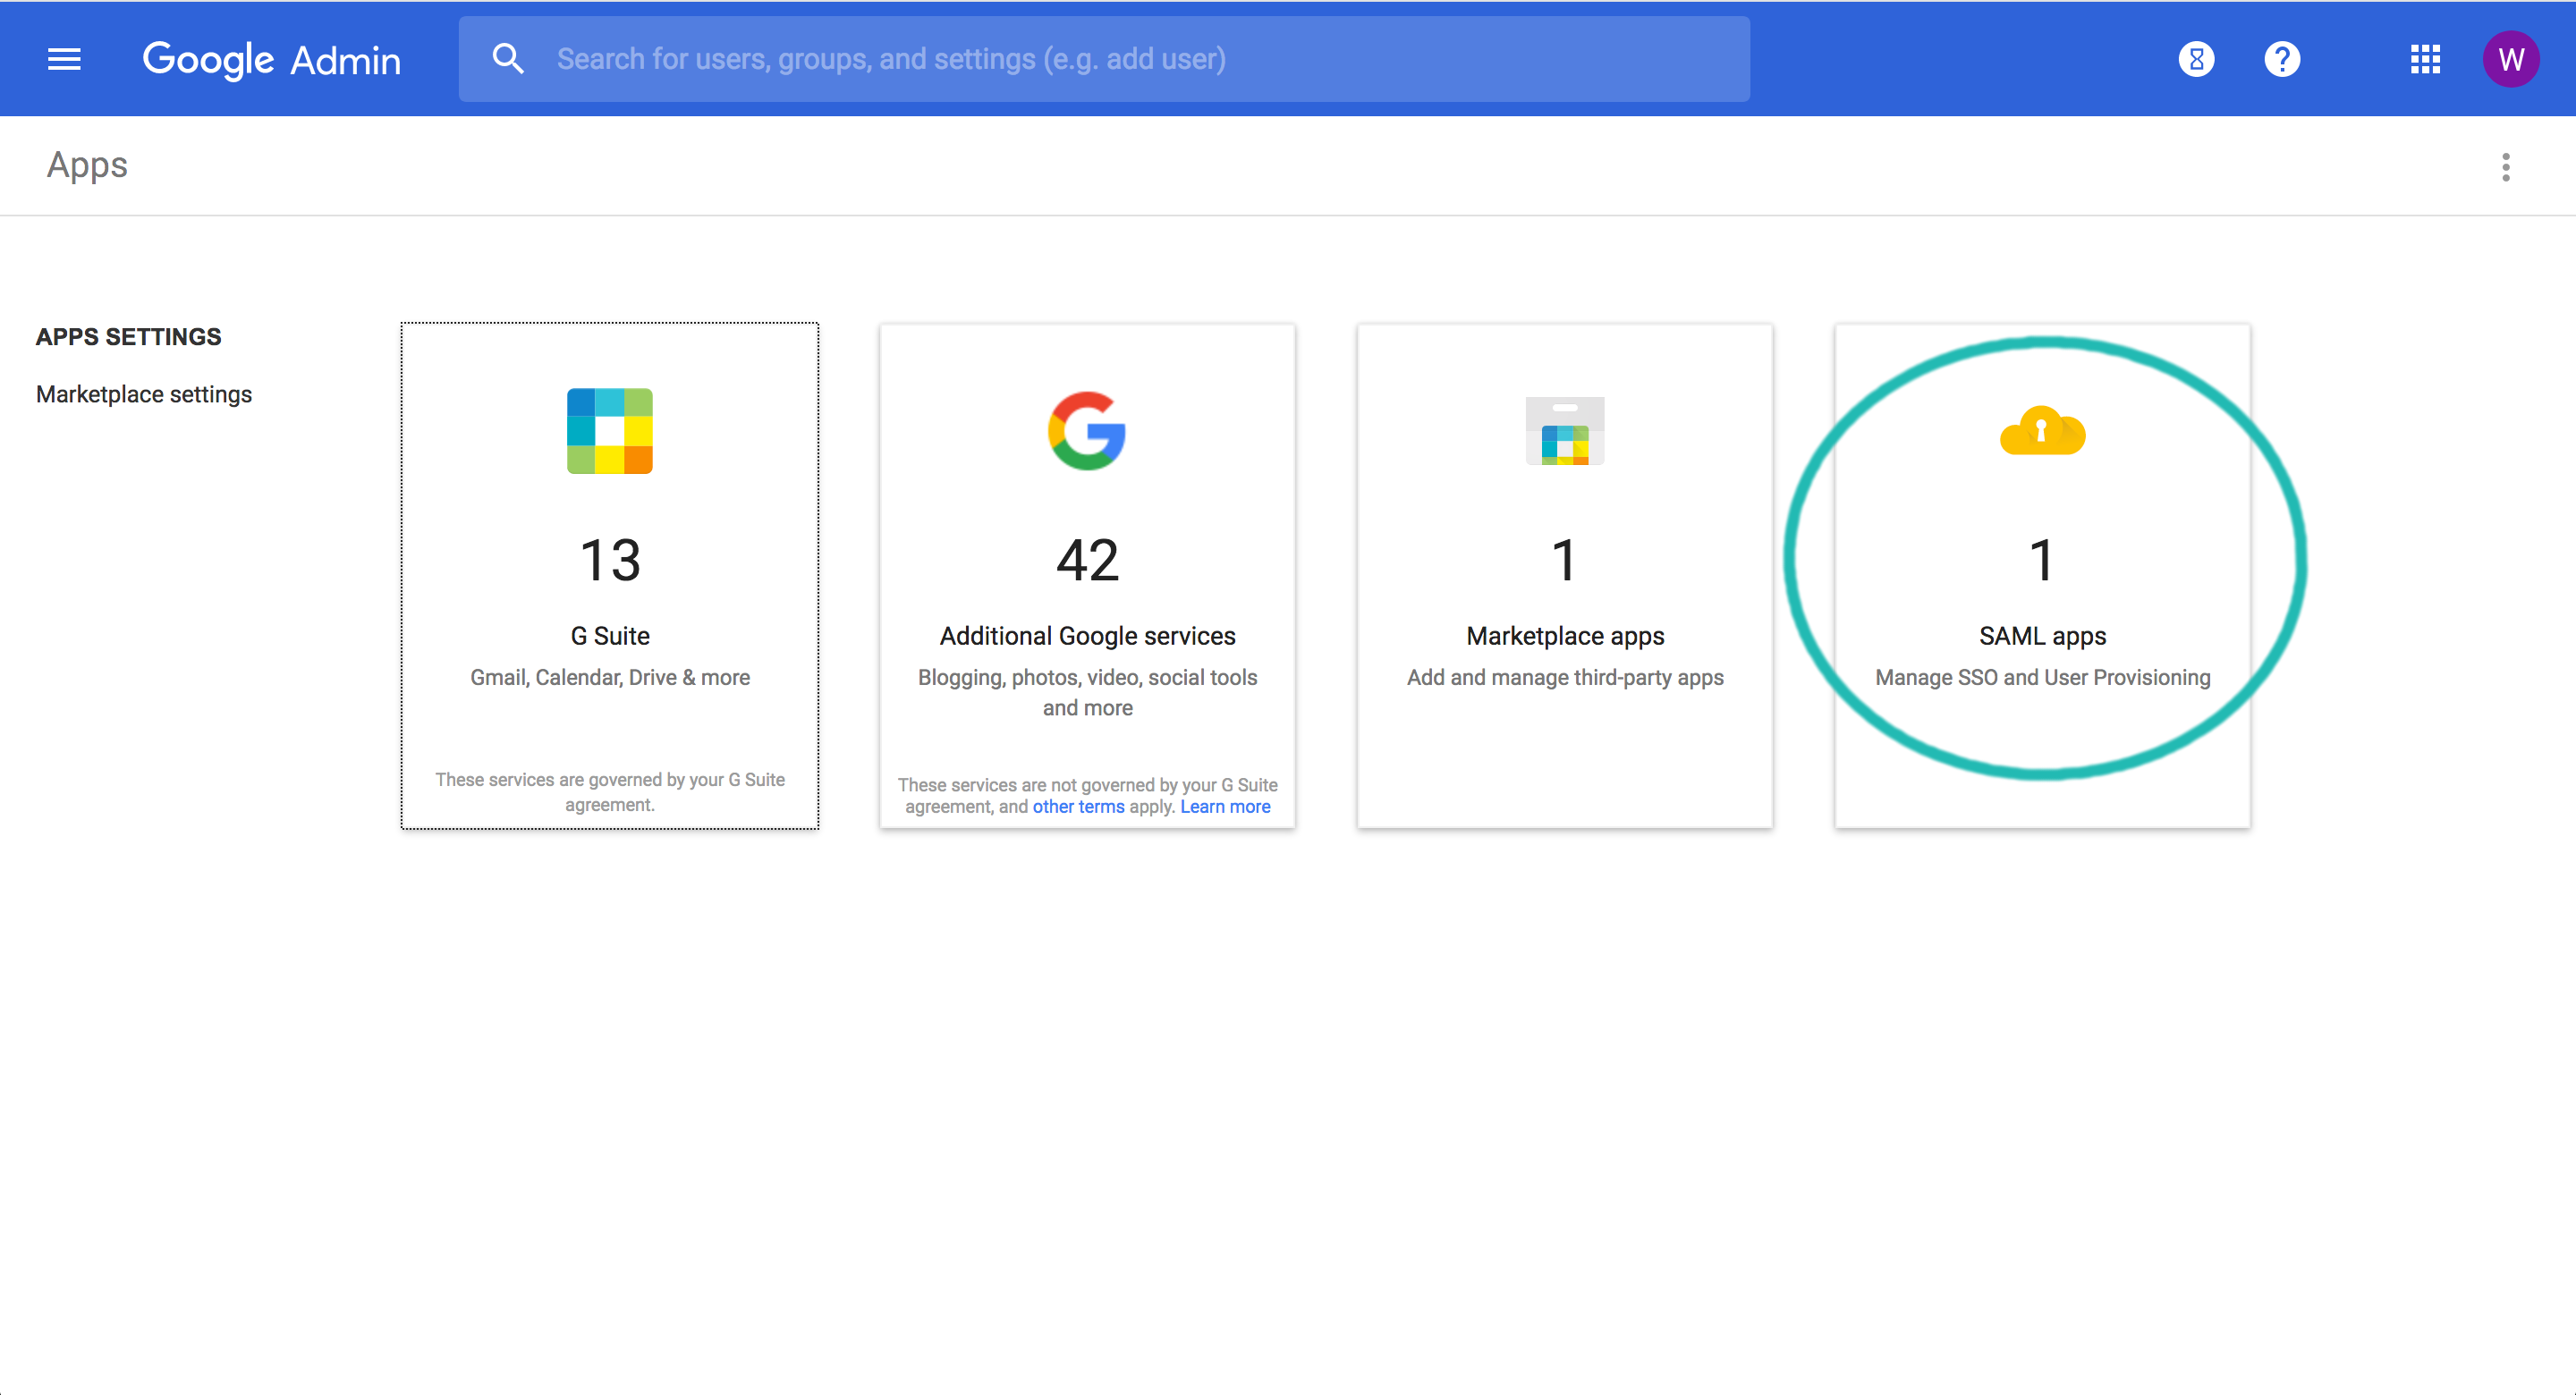The height and width of the screenshot is (1395, 2576).
Task: Click notification badge number 8
Action: [2199, 56]
